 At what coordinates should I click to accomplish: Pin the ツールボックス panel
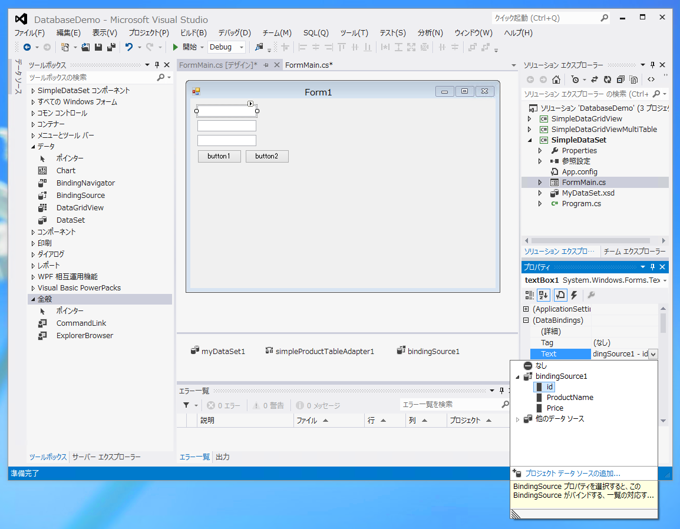pyautogui.click(x=157, y=65)
